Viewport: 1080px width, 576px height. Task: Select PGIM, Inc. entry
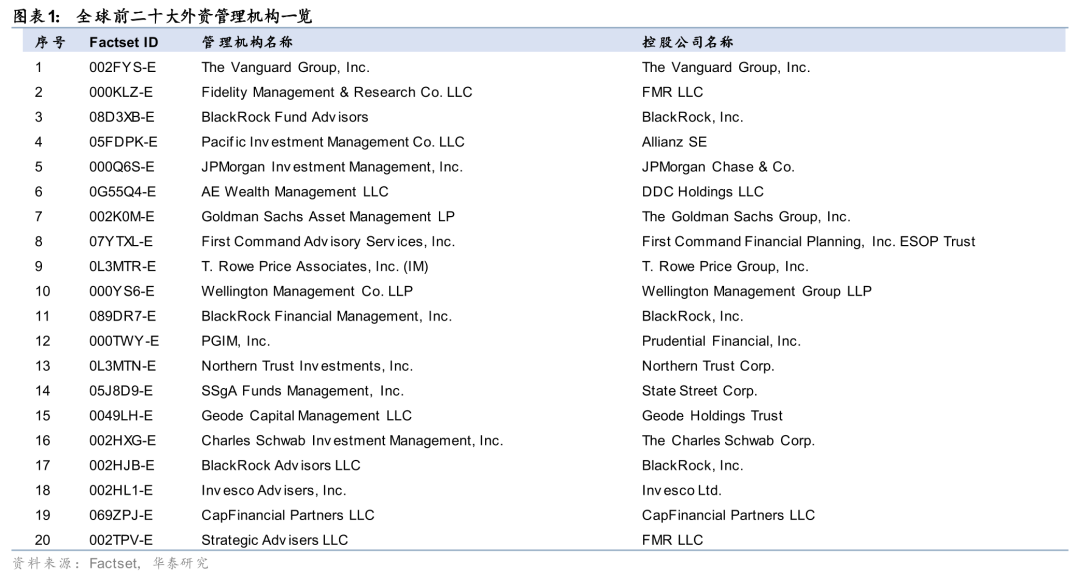[x=236, y=341]
